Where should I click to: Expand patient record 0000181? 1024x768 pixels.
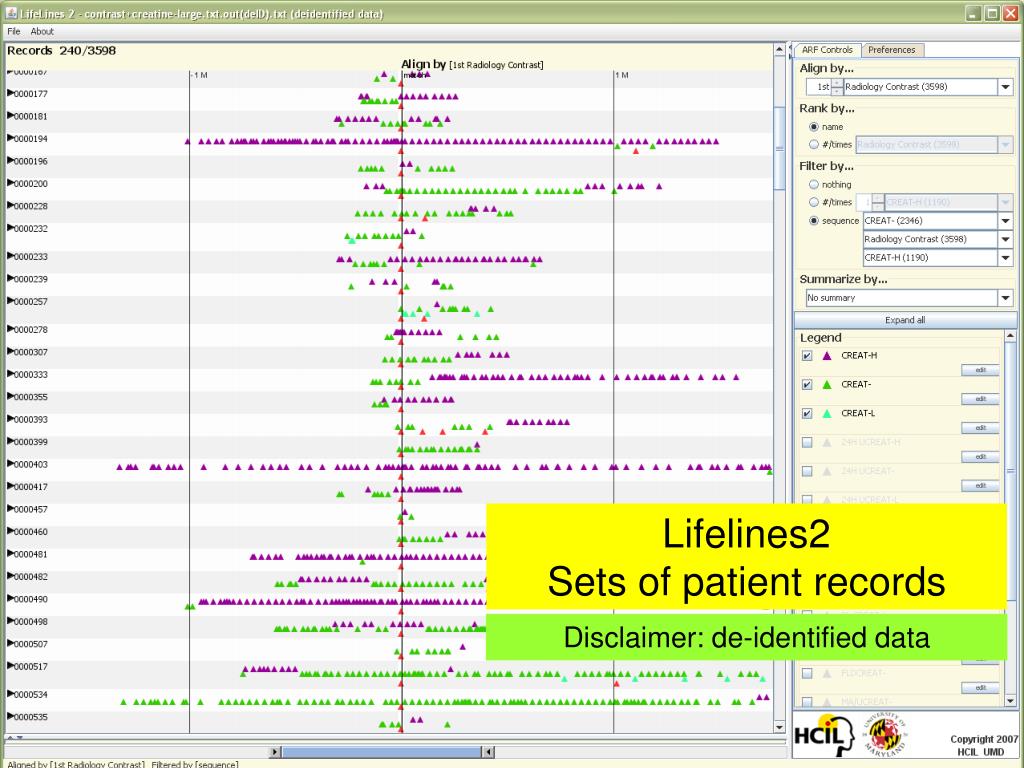click(x=10, y=116)
